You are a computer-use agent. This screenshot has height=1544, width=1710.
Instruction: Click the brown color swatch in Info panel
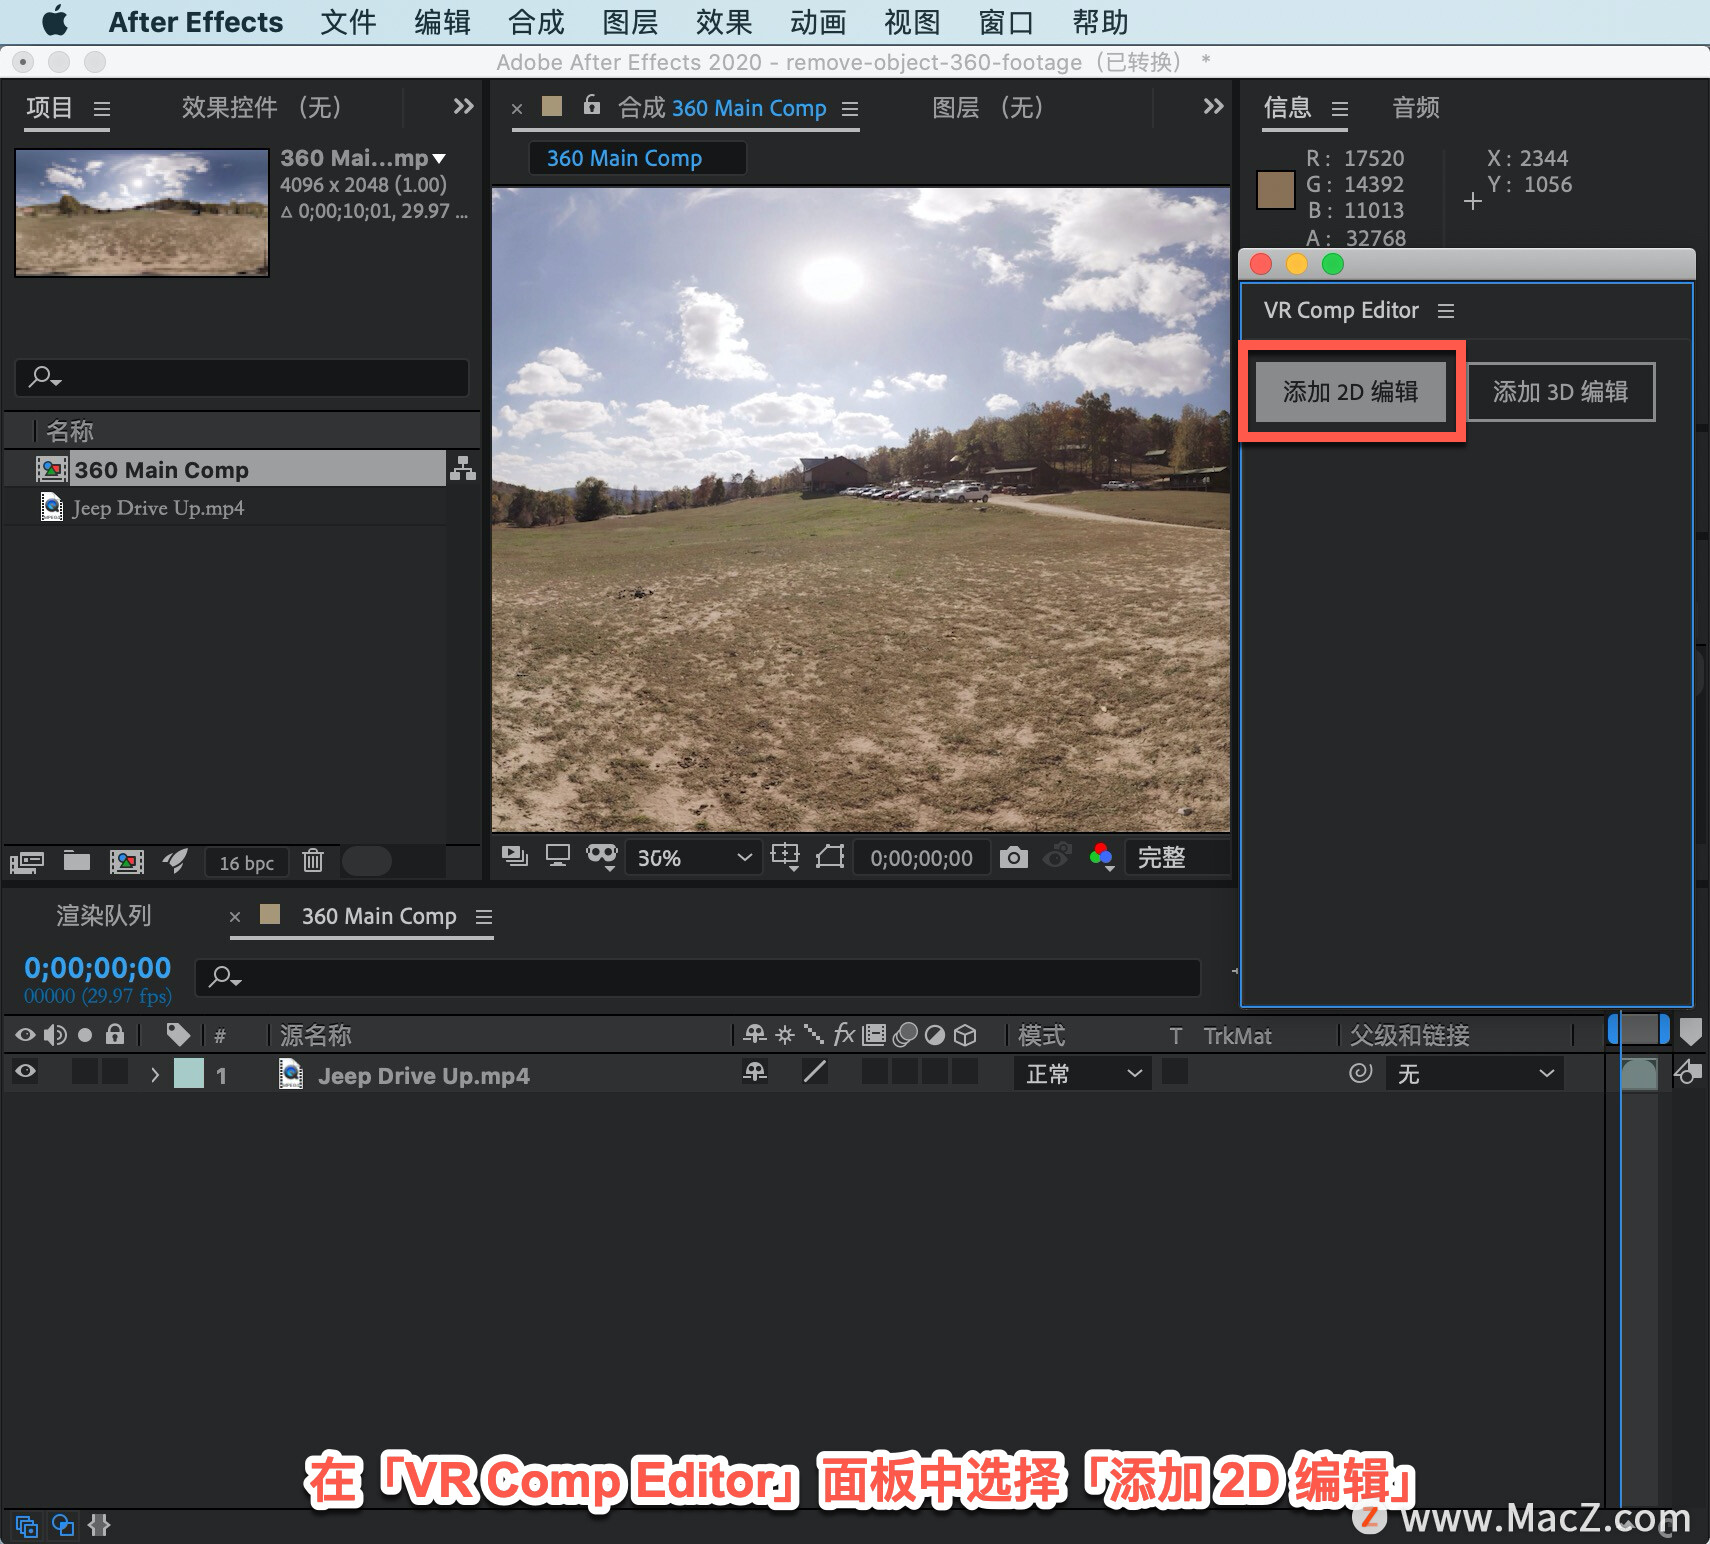[1275, 189]
